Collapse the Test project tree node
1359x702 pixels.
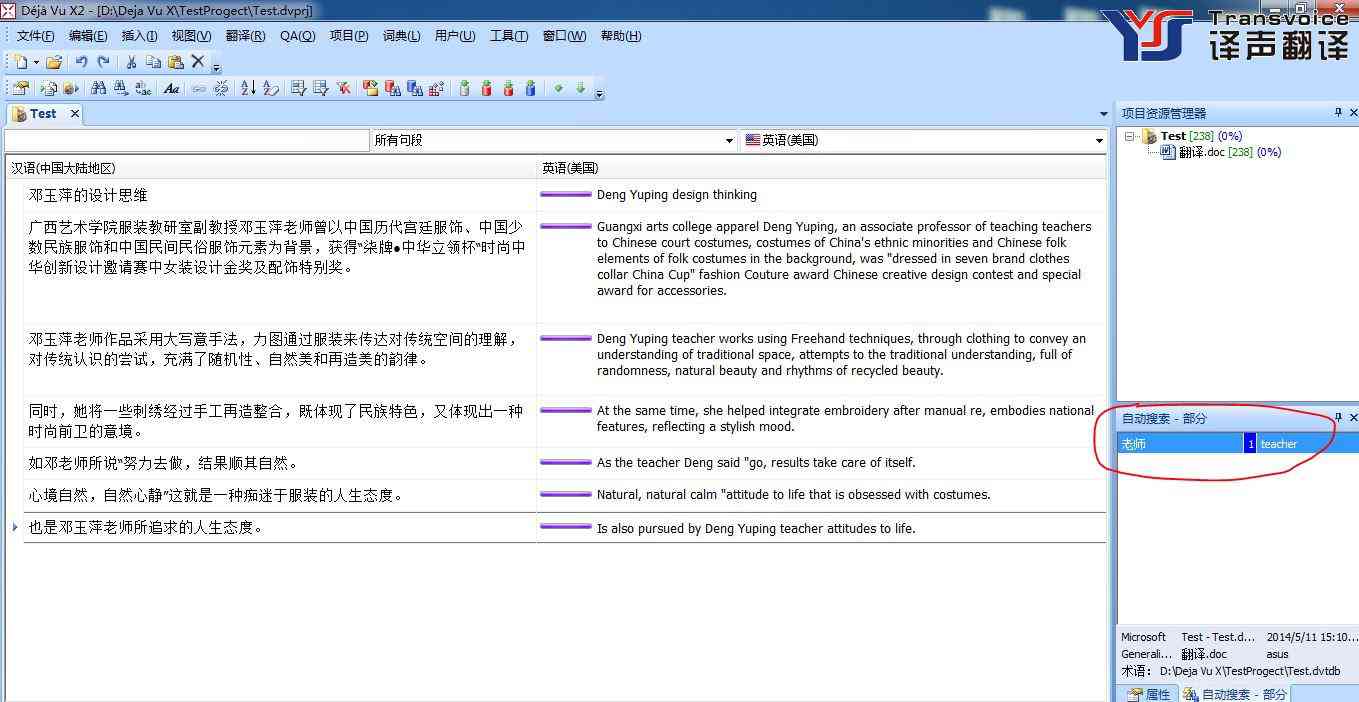pos(1129,136)
